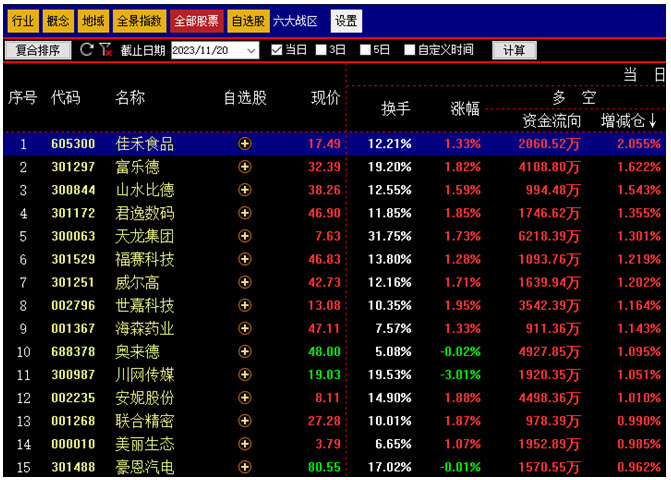This screenshot has height=480, width=671.
Task: Clear filter using the funnel icon
Action: pos(106,50)
